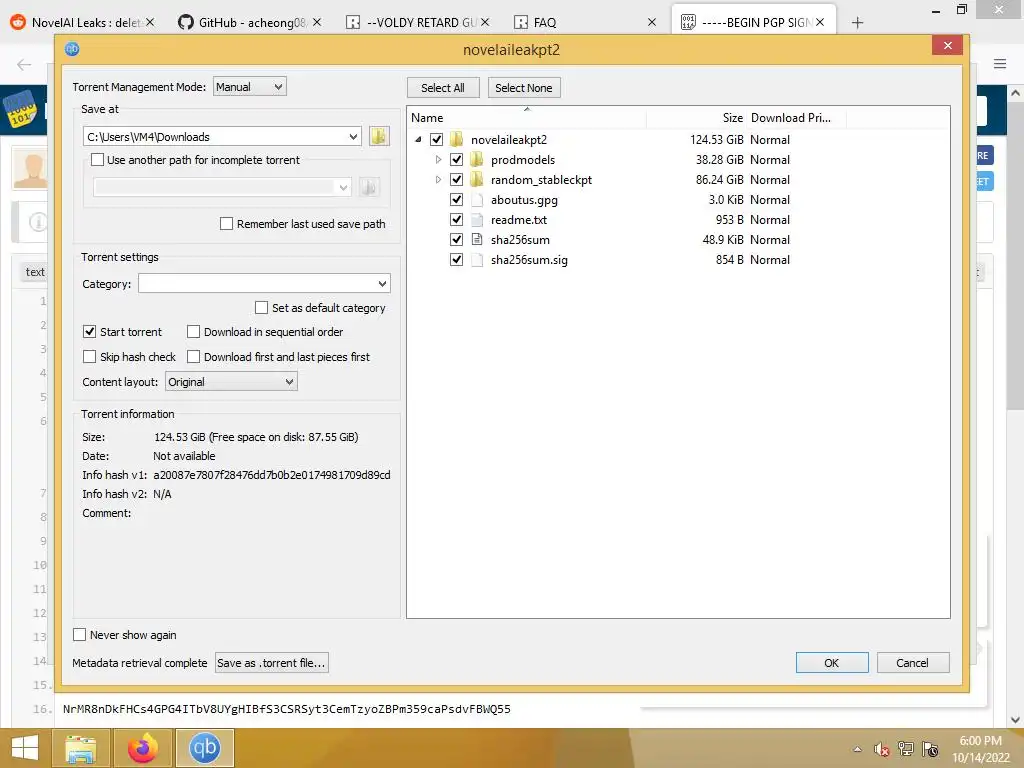Viewport: 1024px width, 768px height.
Task: Show hidden tray icons arrow
Action: click(x=857, y=749)
